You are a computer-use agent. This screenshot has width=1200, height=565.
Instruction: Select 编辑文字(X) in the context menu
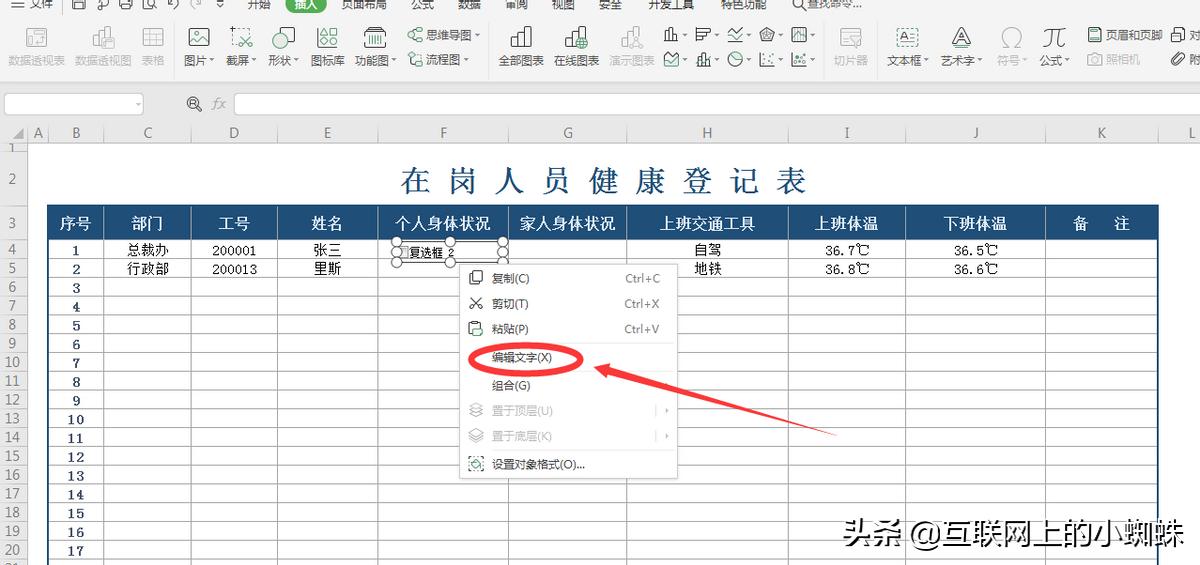coord(568,357)
